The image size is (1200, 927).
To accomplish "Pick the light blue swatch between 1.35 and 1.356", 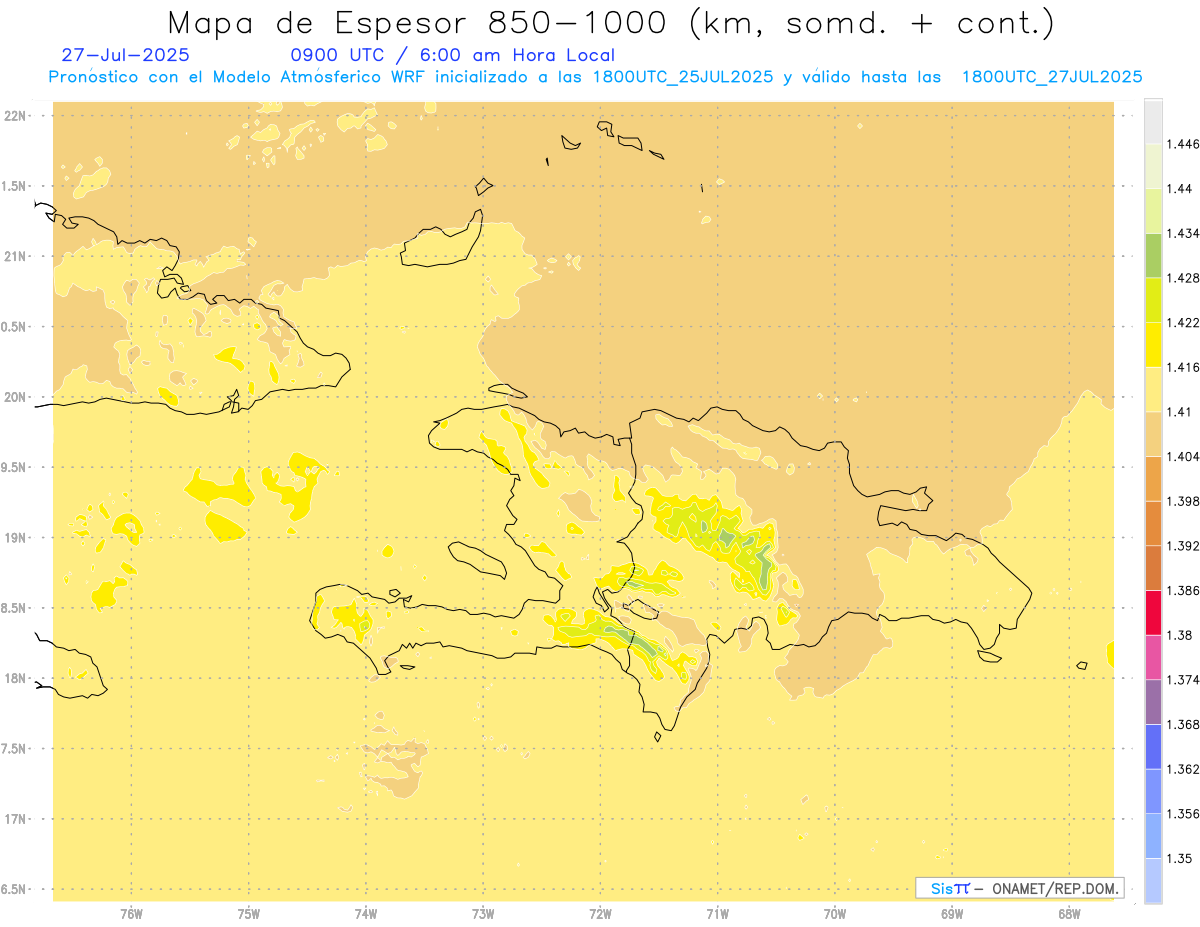I will (1153, 836).
